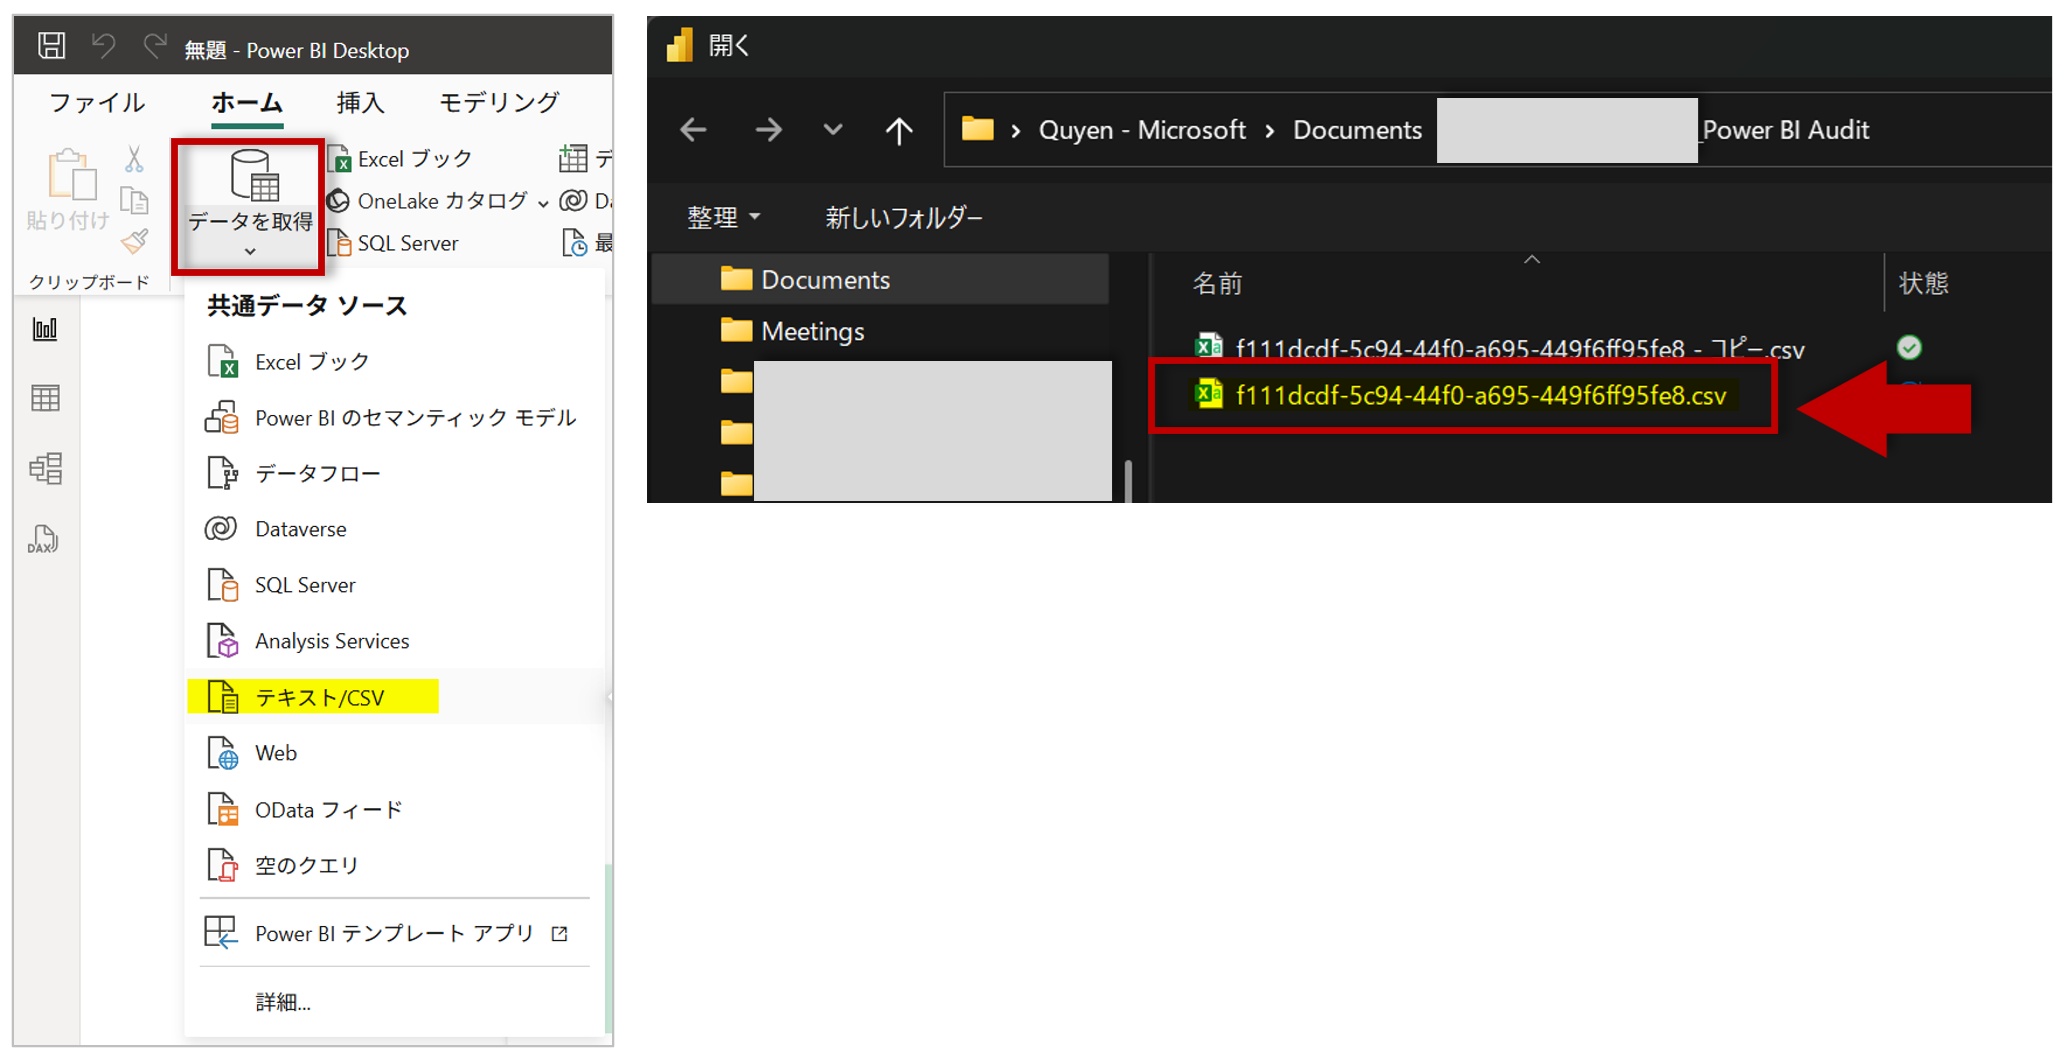Select Web data source
This screenshot has width=2071, height=1062.
396,753
